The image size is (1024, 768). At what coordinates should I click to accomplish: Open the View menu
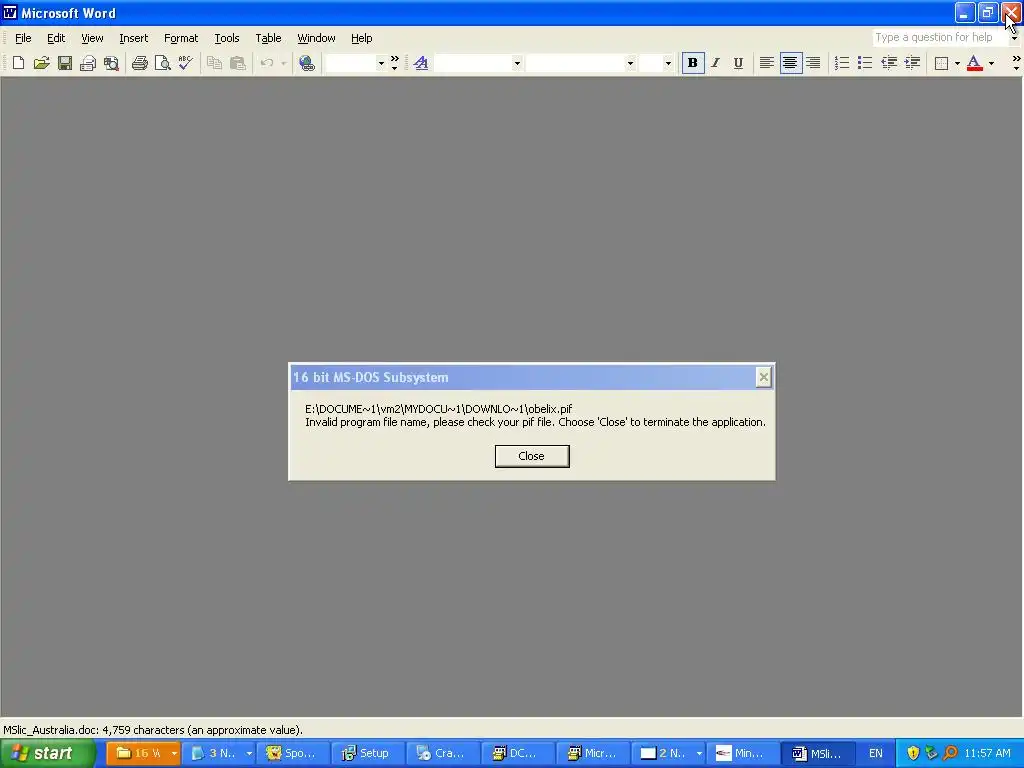click(92, 38)
